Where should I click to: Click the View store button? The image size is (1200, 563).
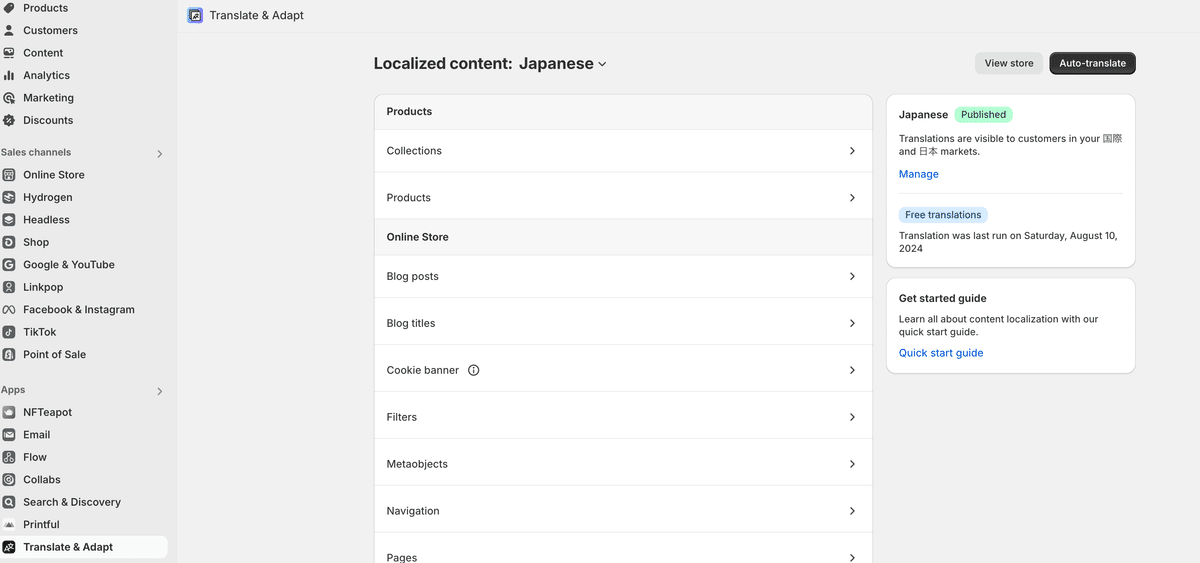(1009, 63)
